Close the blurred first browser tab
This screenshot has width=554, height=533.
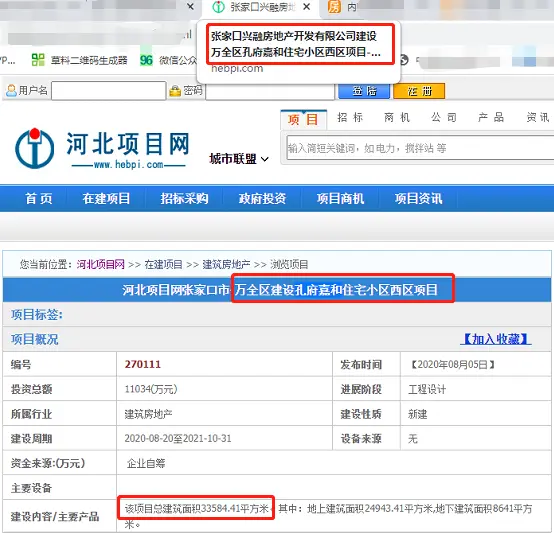point(190,7)
